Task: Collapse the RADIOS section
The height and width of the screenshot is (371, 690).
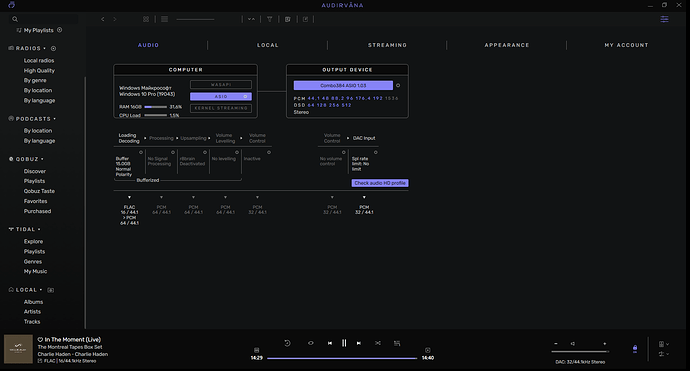Action: (x=44, y=48)
